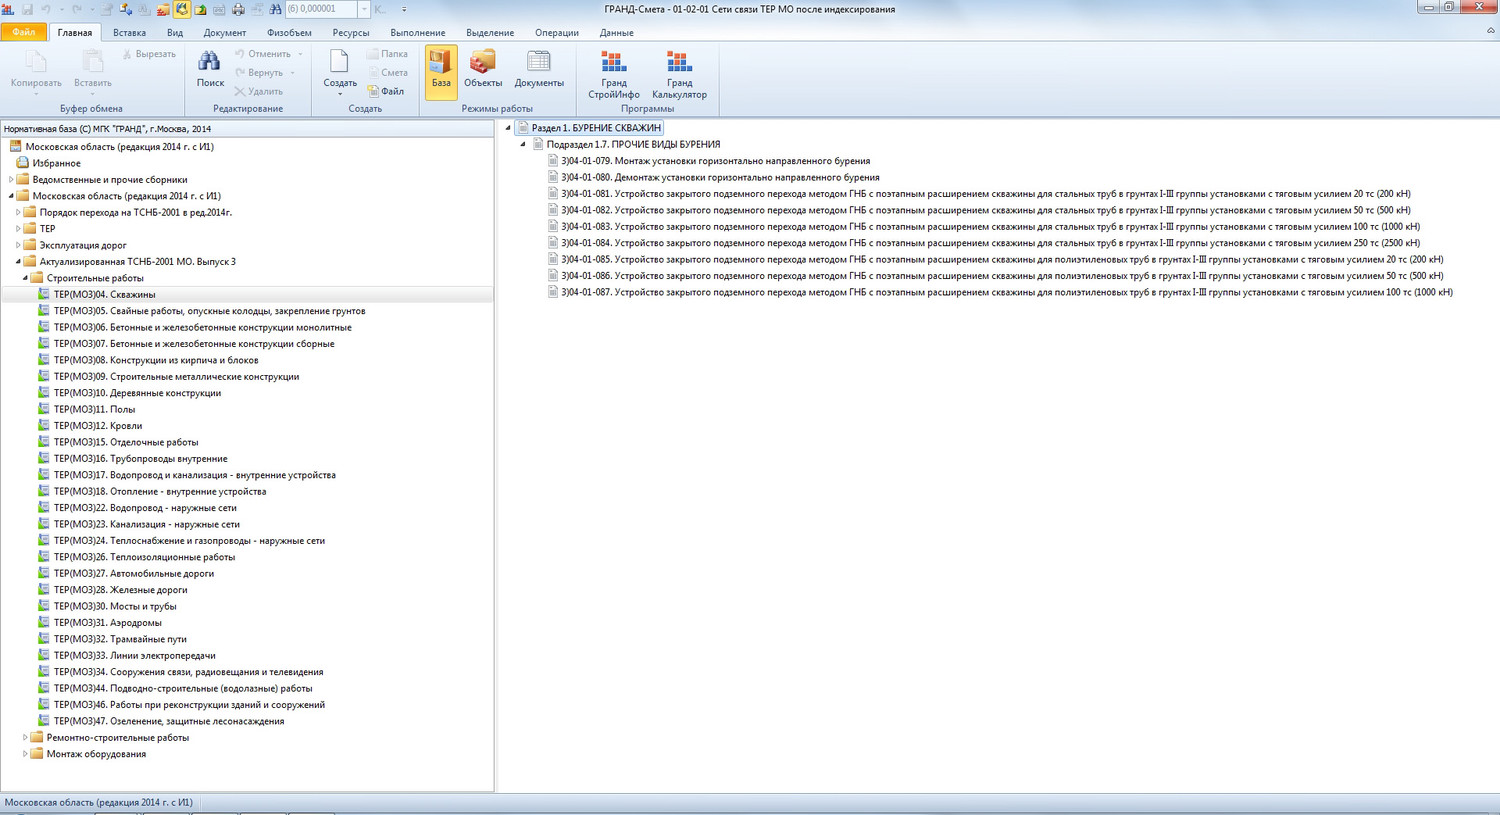
Task: Select ТЕР(МО3)22. Водопровод - наружные сети
Action: (145, 508)
